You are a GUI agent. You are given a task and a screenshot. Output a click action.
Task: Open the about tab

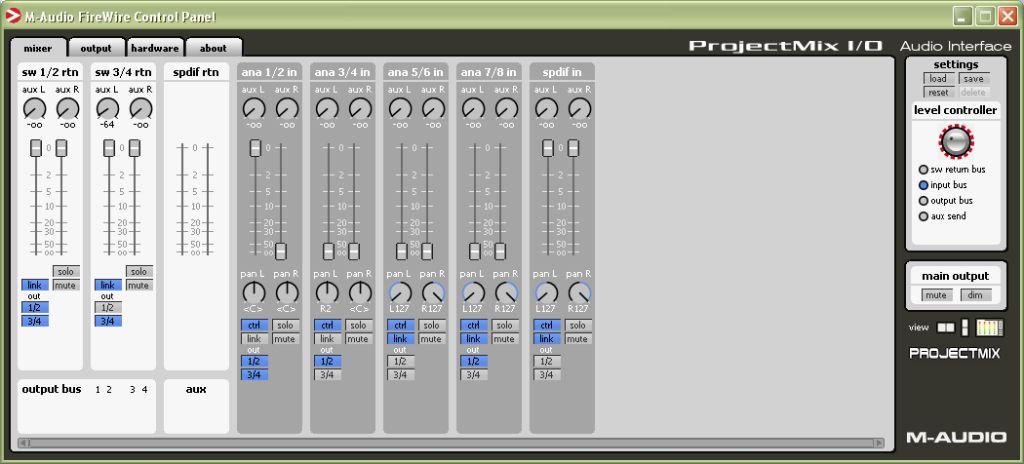pyautogui.click(x=214, y=48)
